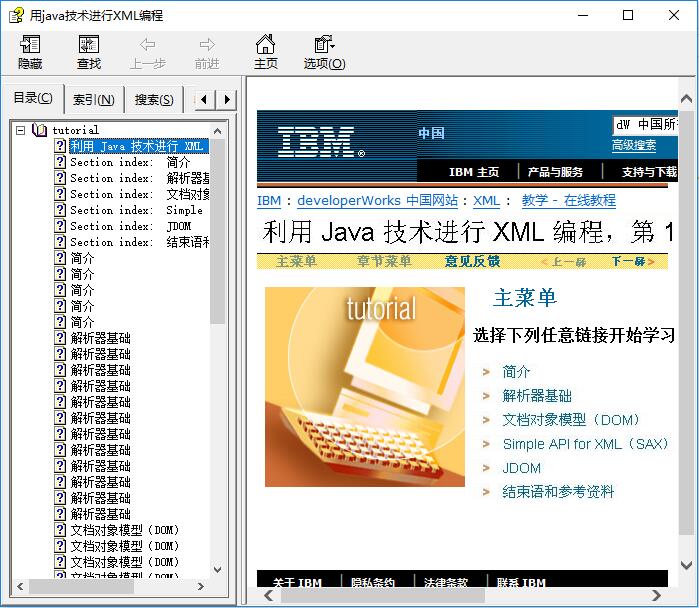This screenshot has width=699, height=608.
Task: Open 'Section index: JDOM' topic
Action: pos(131,226)
